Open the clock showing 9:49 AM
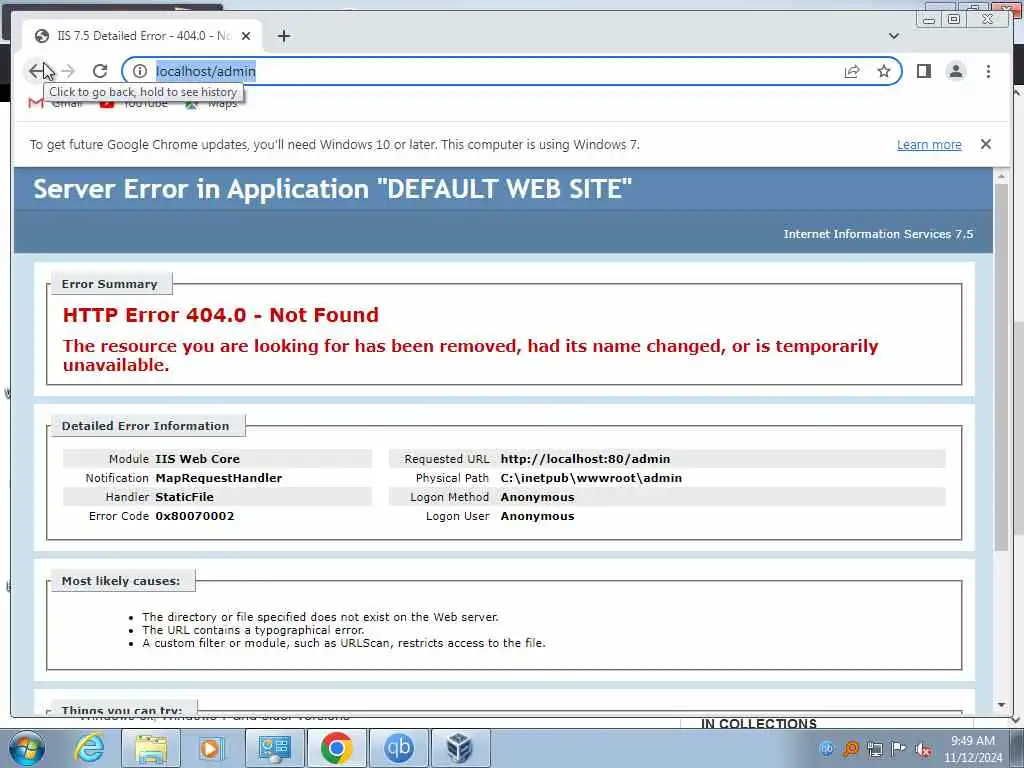1024x768 pixels. 973,749
